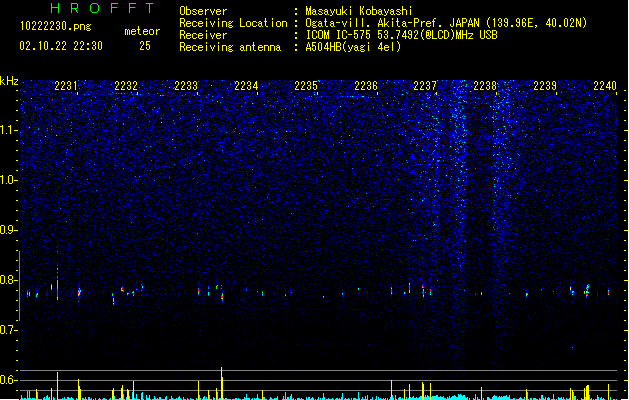The width and height of the screenshot is (629, 400).
Task: Click the 2234 time marker
Action: click(x=246, y=86)
